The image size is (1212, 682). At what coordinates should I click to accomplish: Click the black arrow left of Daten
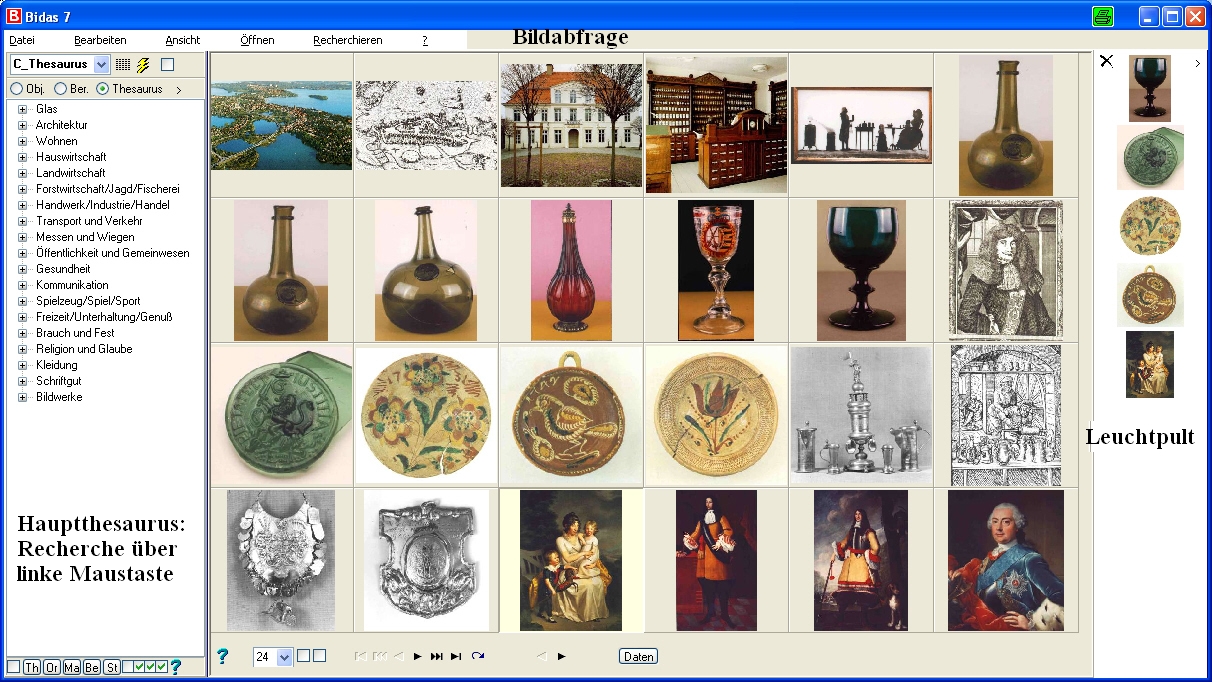(561, 656)
